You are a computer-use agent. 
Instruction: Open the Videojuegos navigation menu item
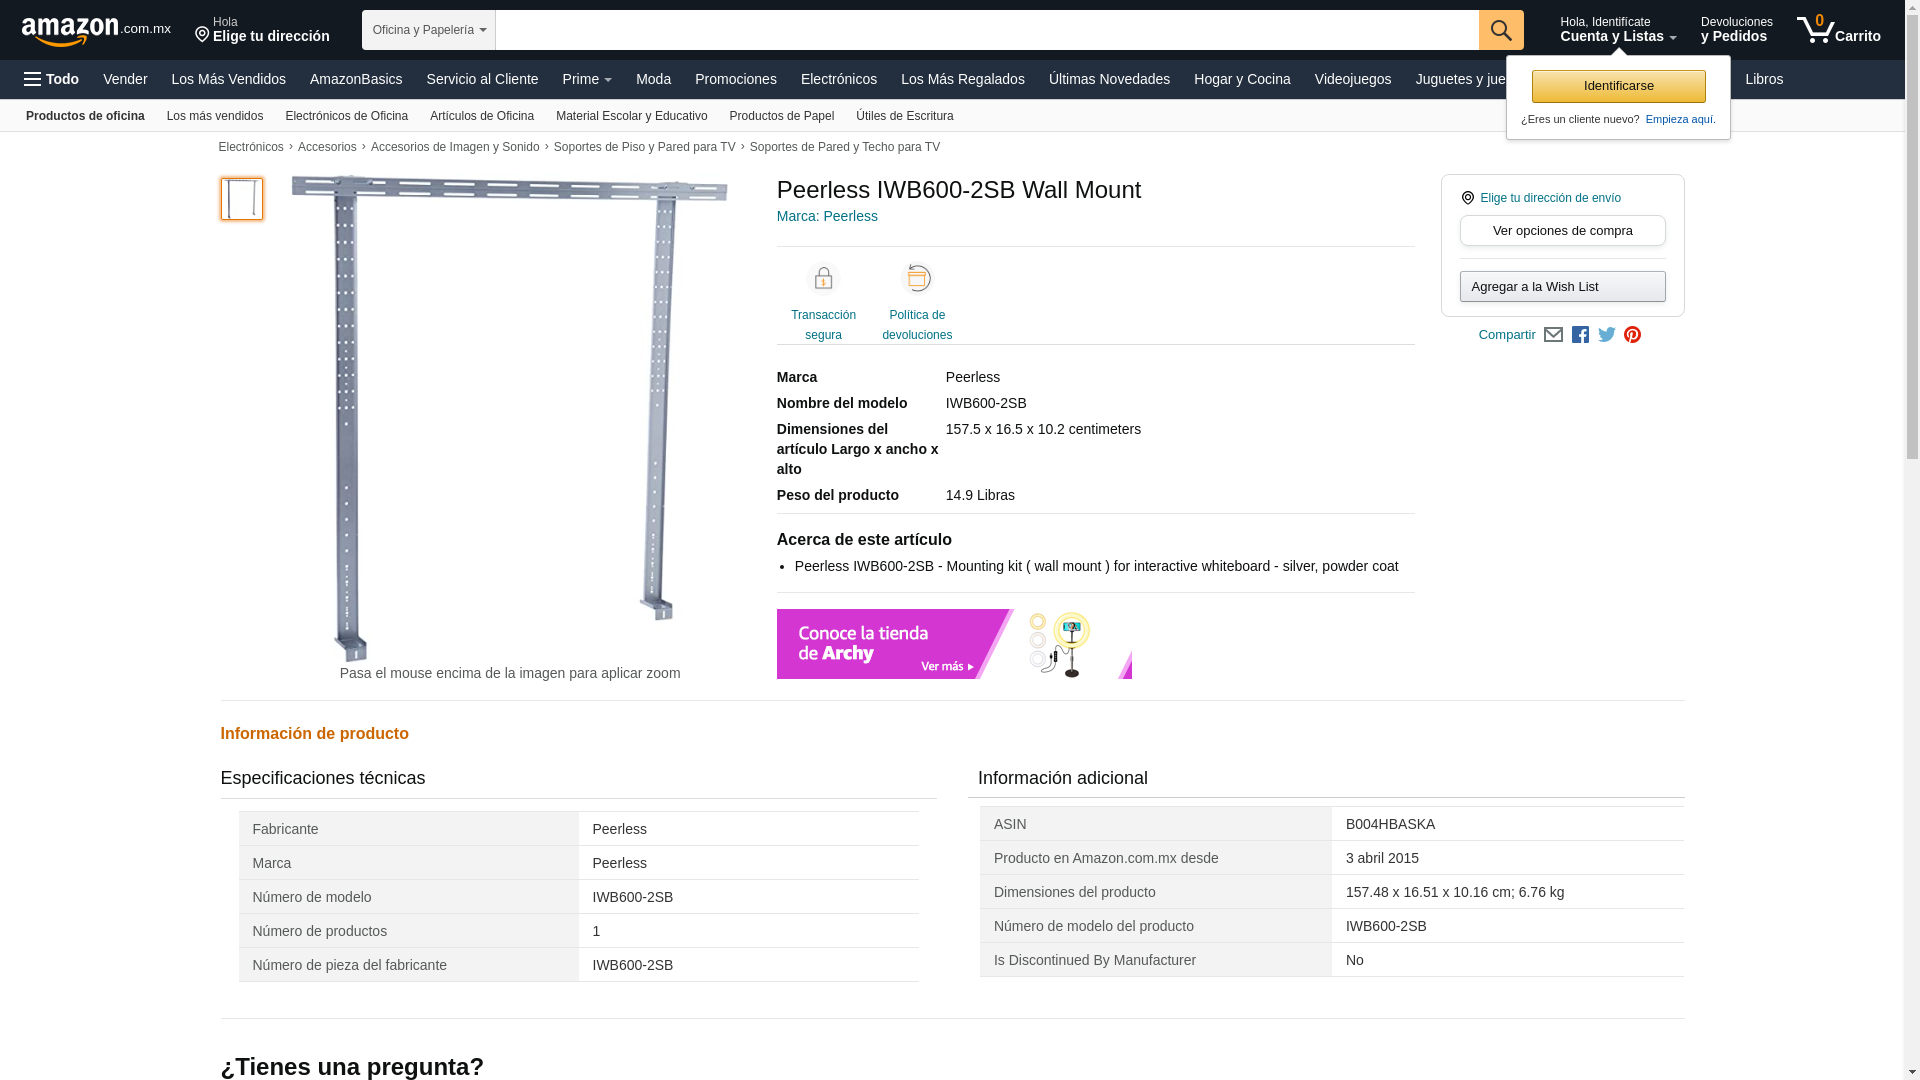coord(1352,79)
